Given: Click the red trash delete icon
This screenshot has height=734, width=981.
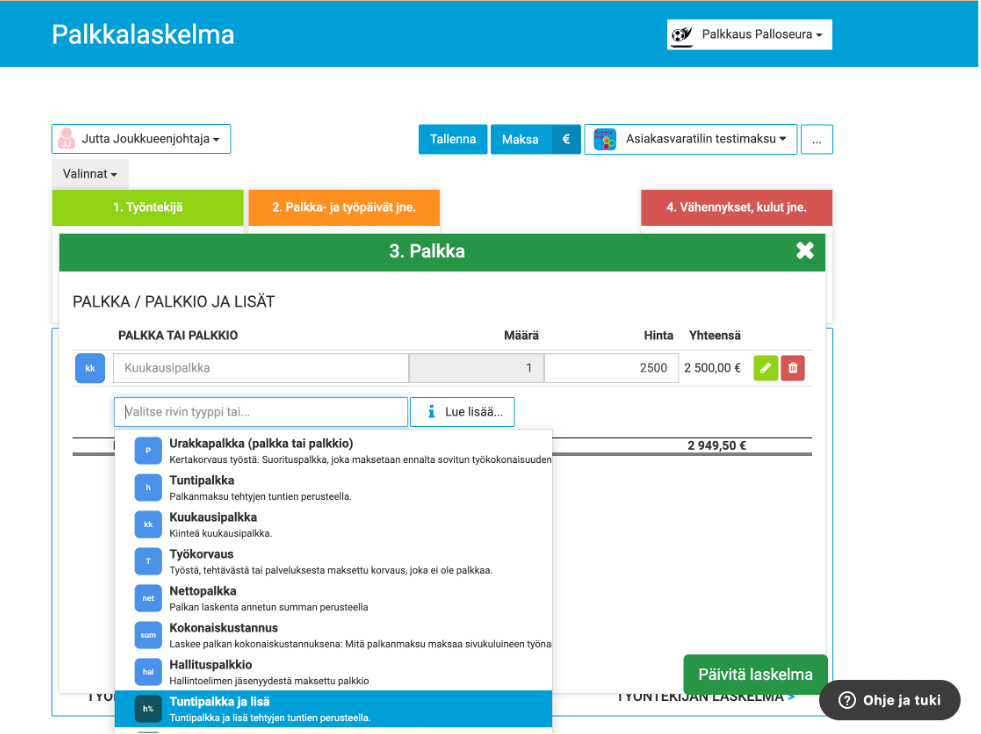Looking at the screenshot, I should 793,368.
